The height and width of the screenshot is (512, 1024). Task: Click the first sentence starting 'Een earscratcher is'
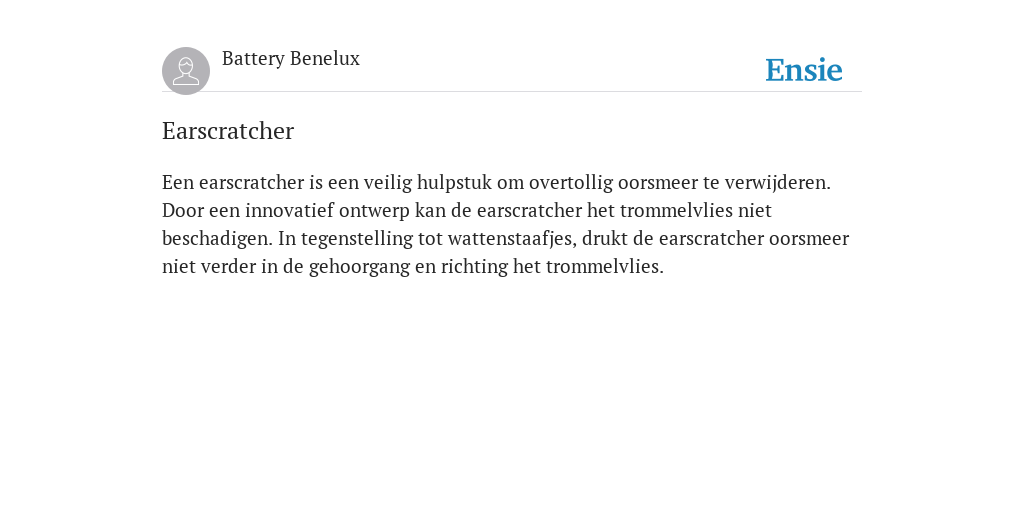point(496,183)
